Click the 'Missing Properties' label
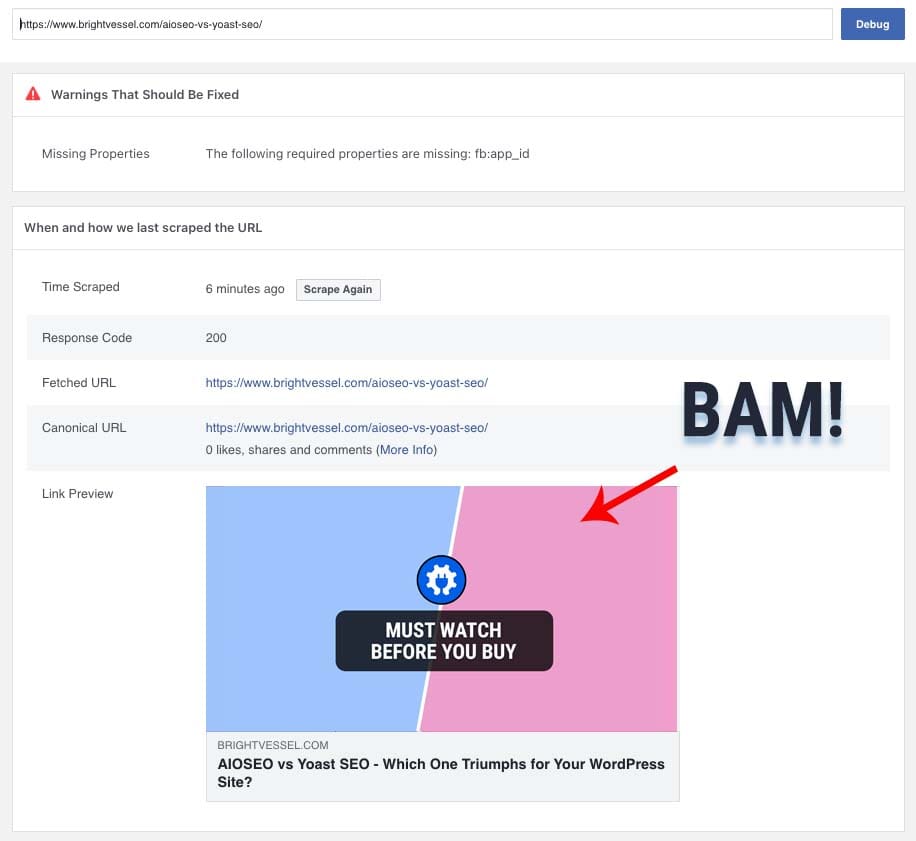Image resolution: width=916 pixels, height=841 pixels. 96,154
